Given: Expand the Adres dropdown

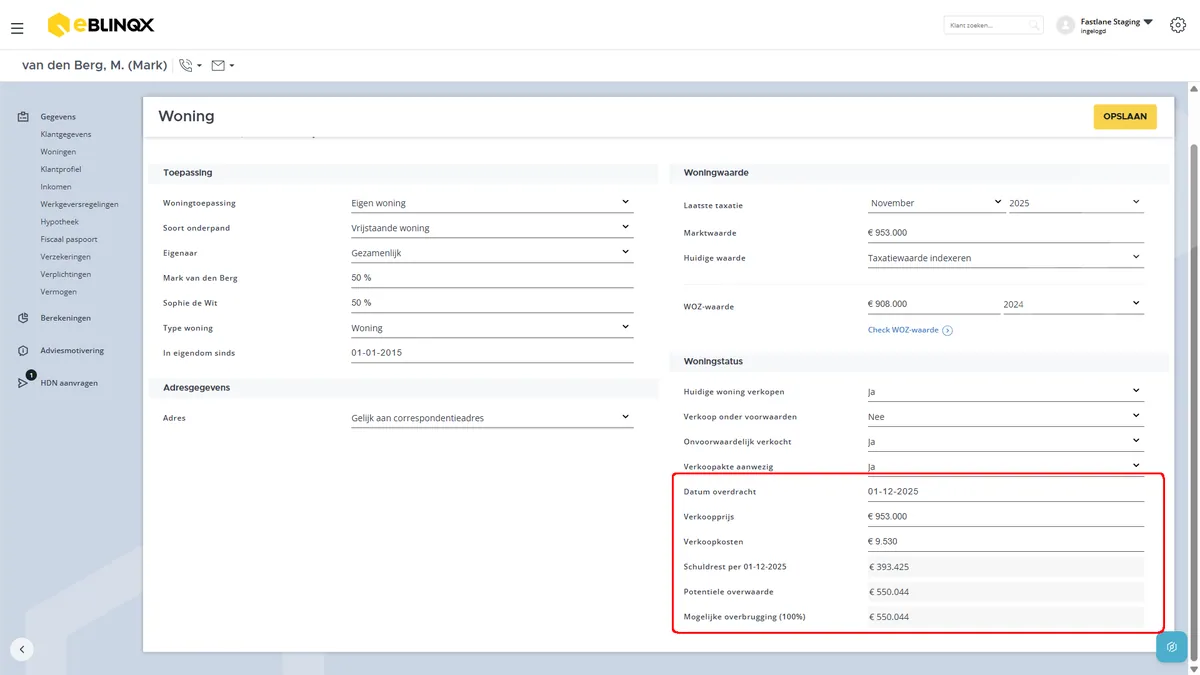Looking at the screenshot, I should click(492, 418).
